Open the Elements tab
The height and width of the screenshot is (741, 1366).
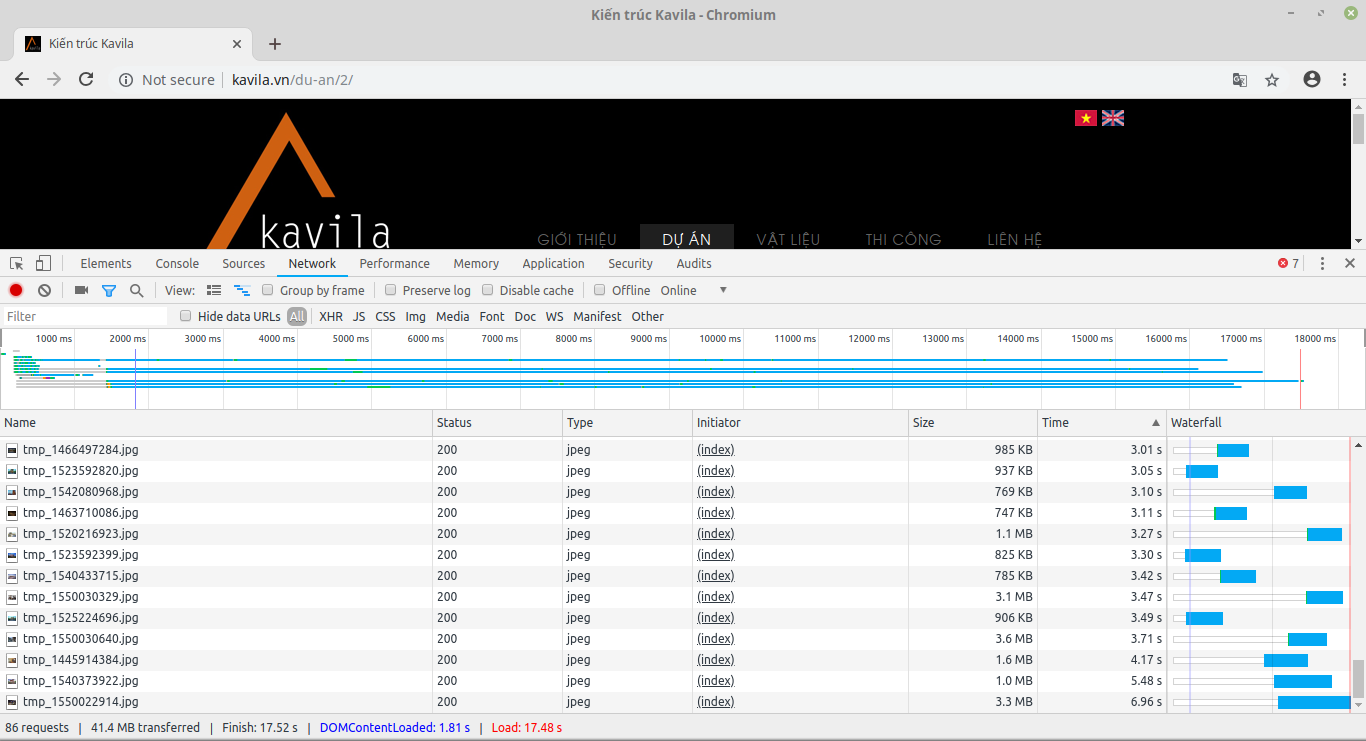click(106, 264)
